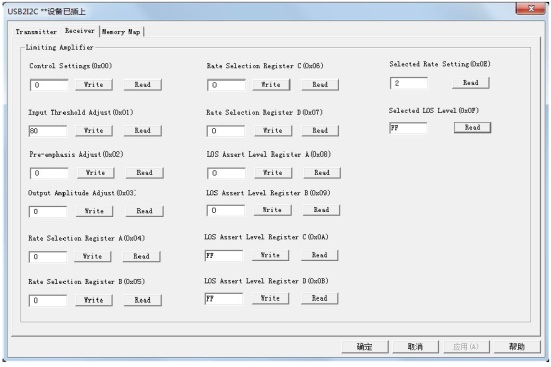Select the Receiver tab
Screen dimensions: 551x367
[80, 31]
